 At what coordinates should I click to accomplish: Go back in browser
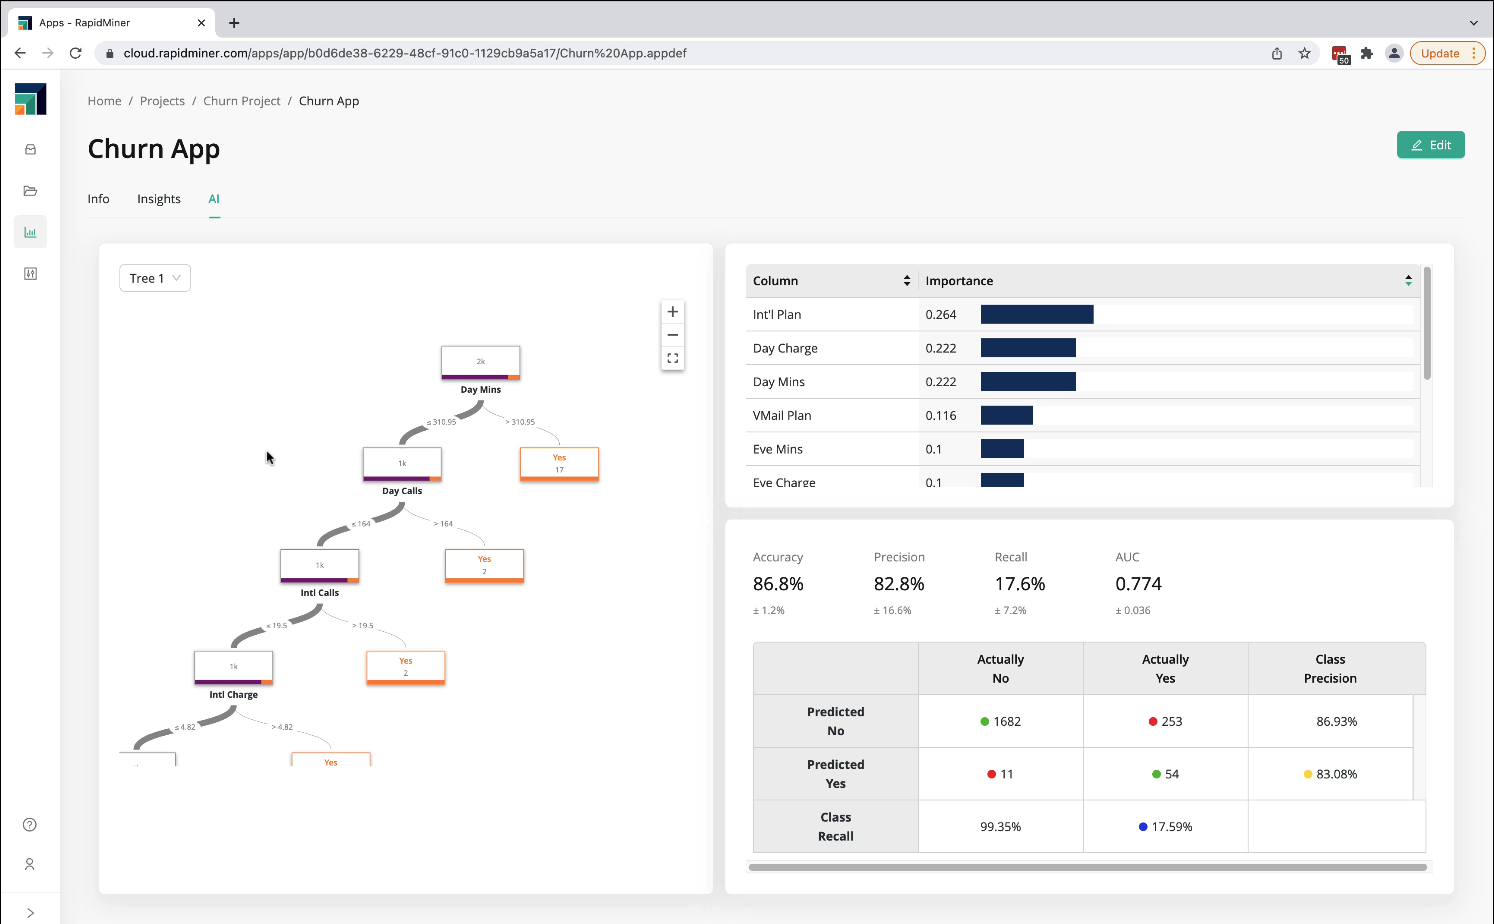tap(20, 53)
